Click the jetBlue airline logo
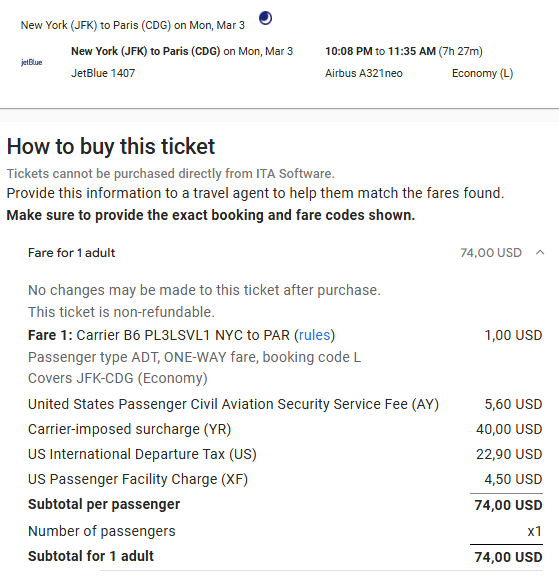 [31, 62]
